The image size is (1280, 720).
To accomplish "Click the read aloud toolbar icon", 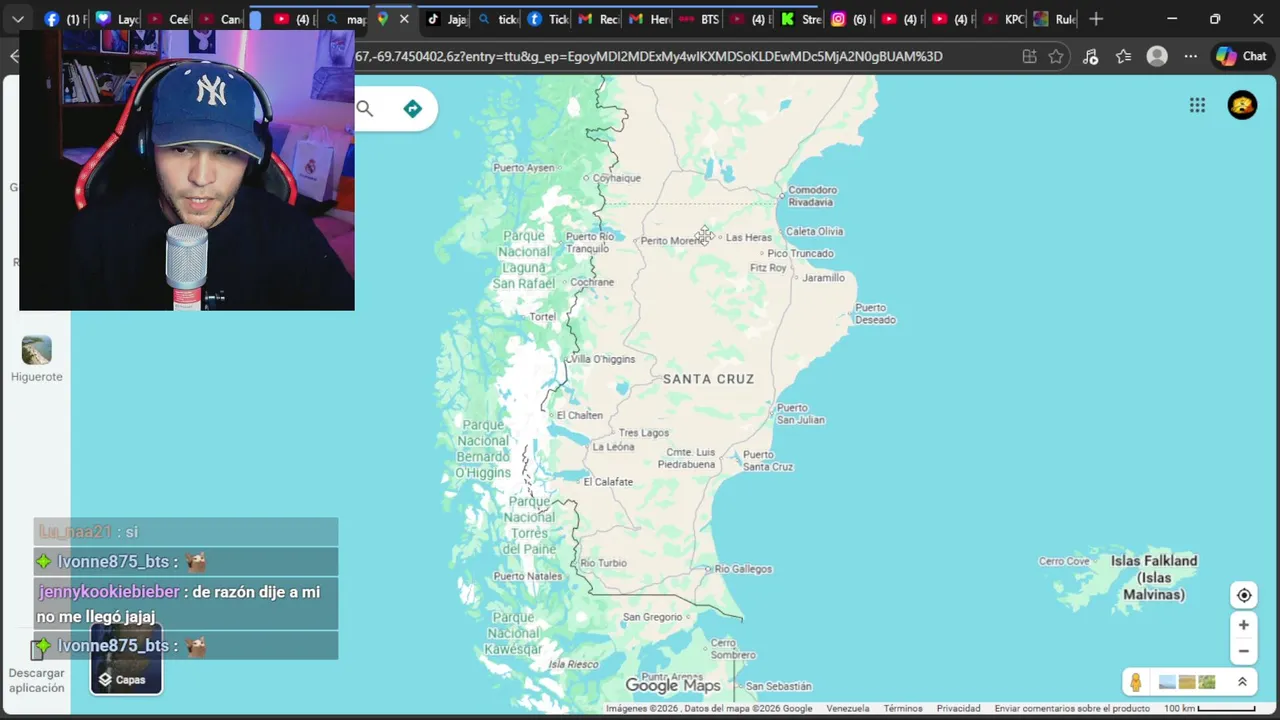I will 1091,56.
